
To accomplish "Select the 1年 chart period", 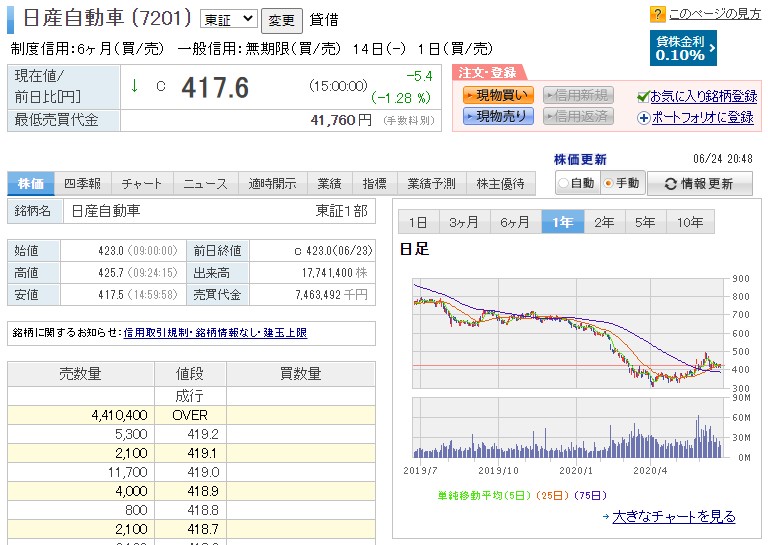I will 563,222.
